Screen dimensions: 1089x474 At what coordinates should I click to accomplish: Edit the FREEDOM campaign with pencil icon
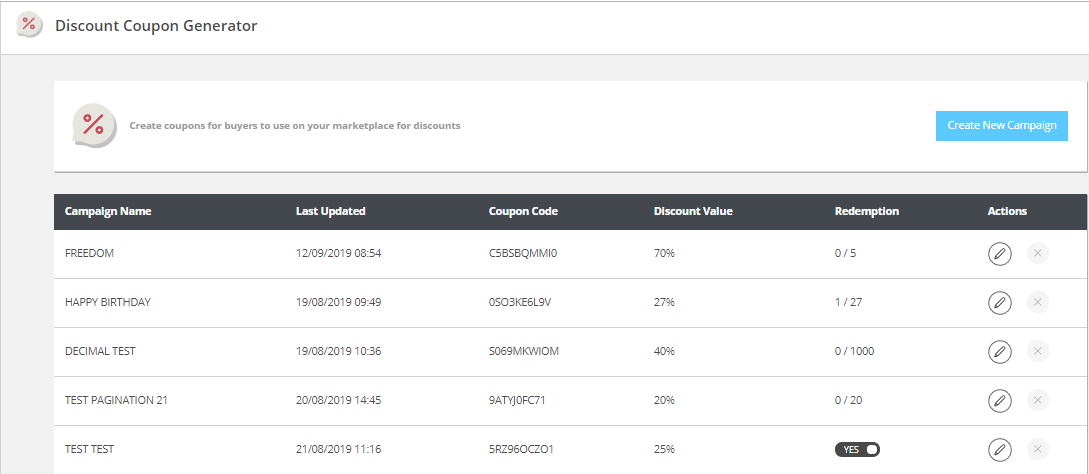point(999,254)
